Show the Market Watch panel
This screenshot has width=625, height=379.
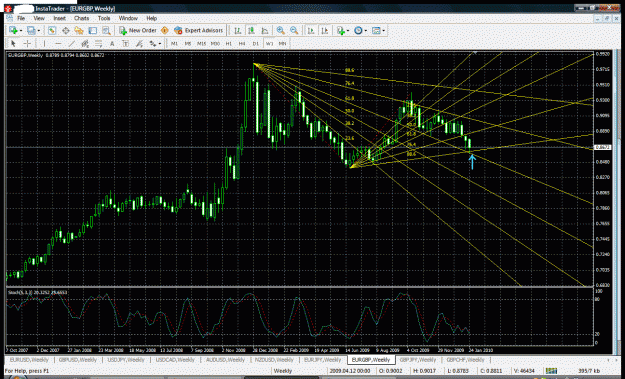point(52,30)
